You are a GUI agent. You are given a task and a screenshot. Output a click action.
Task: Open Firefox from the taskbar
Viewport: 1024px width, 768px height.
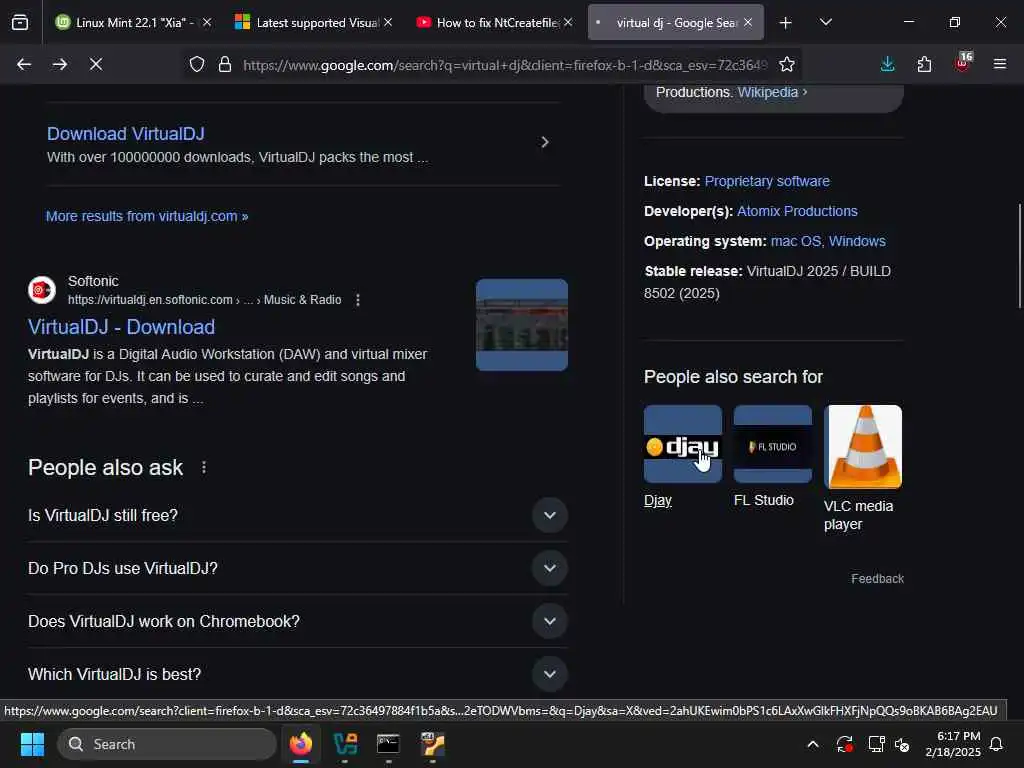(301, 744)
